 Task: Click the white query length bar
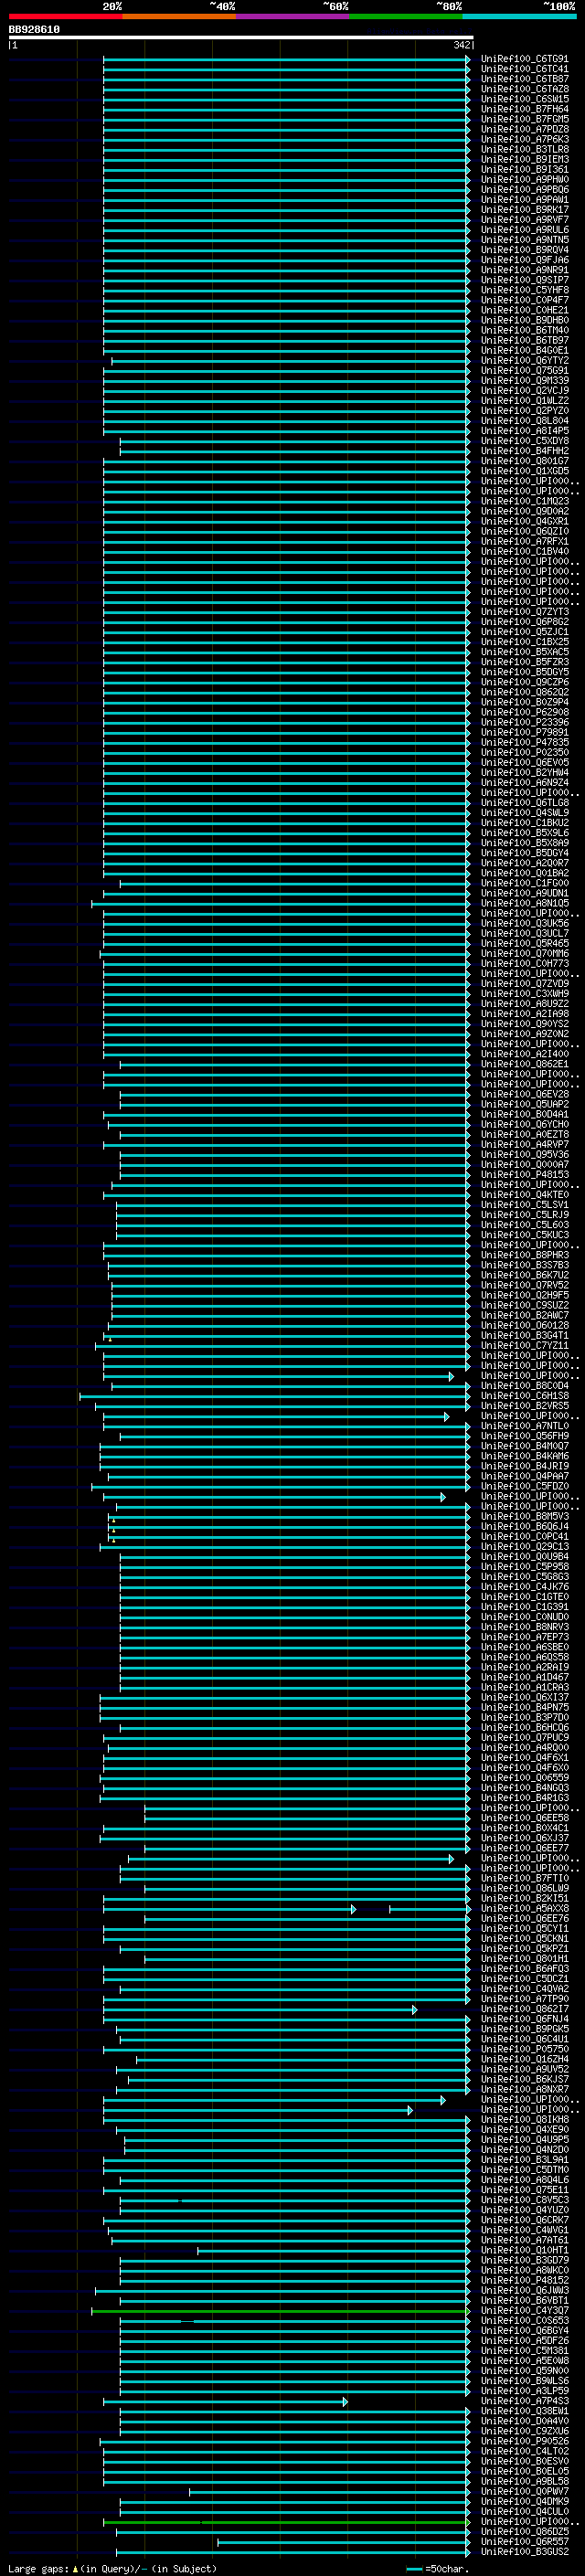coord(241,38)
